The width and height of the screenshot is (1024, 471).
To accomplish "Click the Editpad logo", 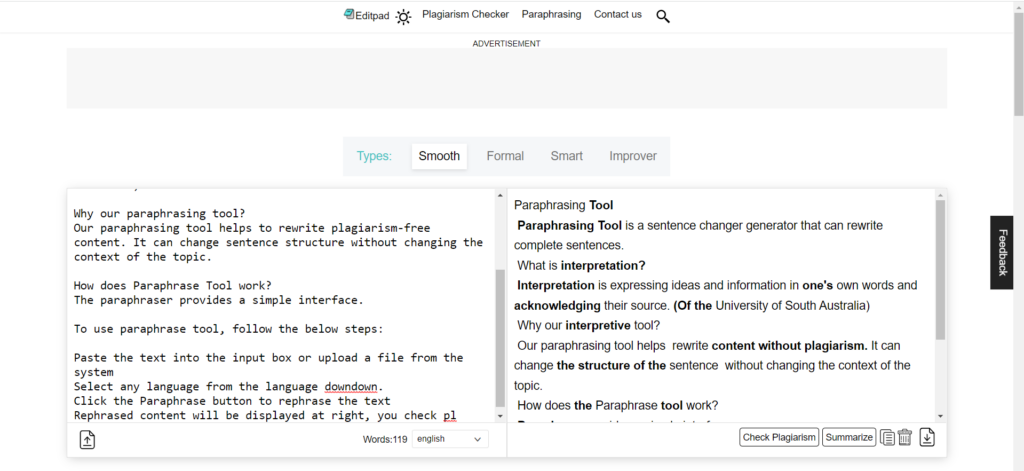I will [x=366, y=15].
